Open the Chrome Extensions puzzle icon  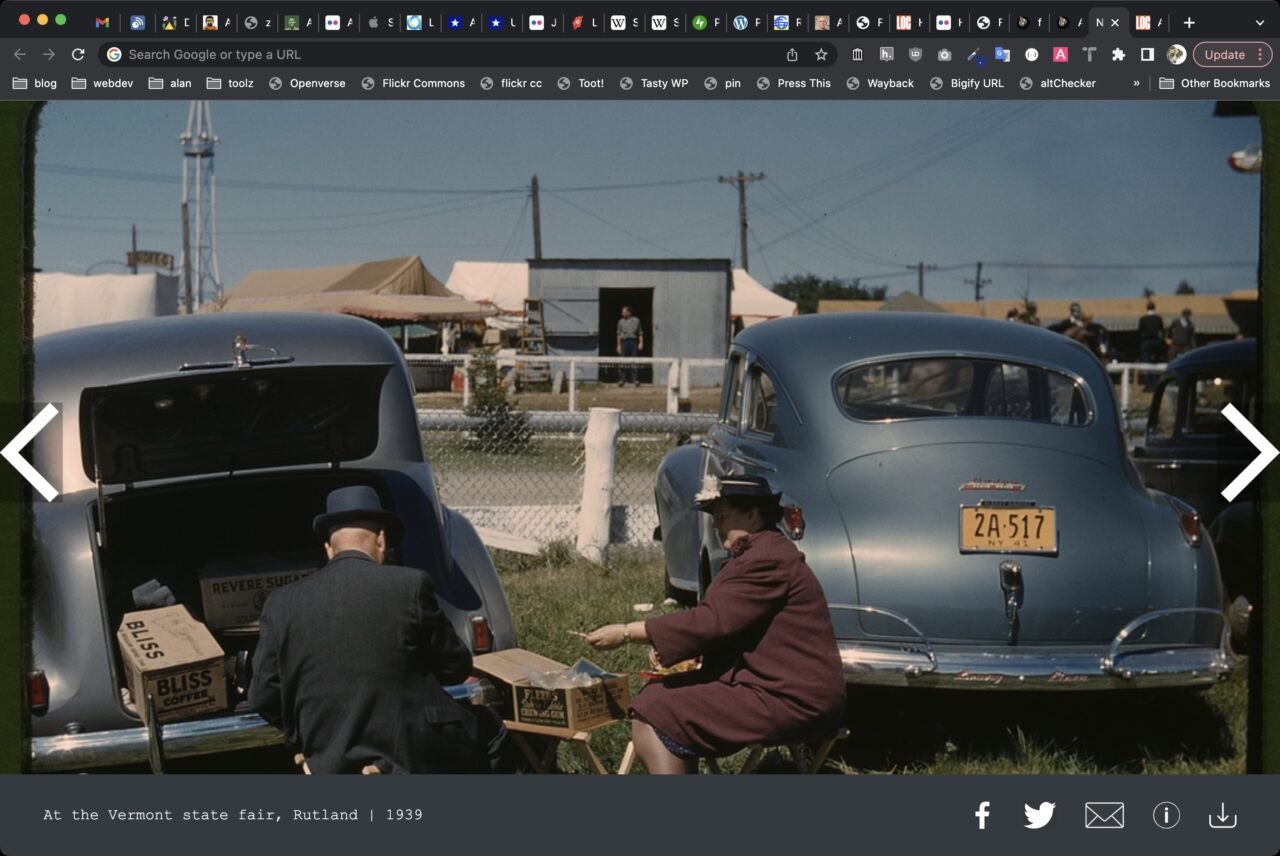point(1118,54)
